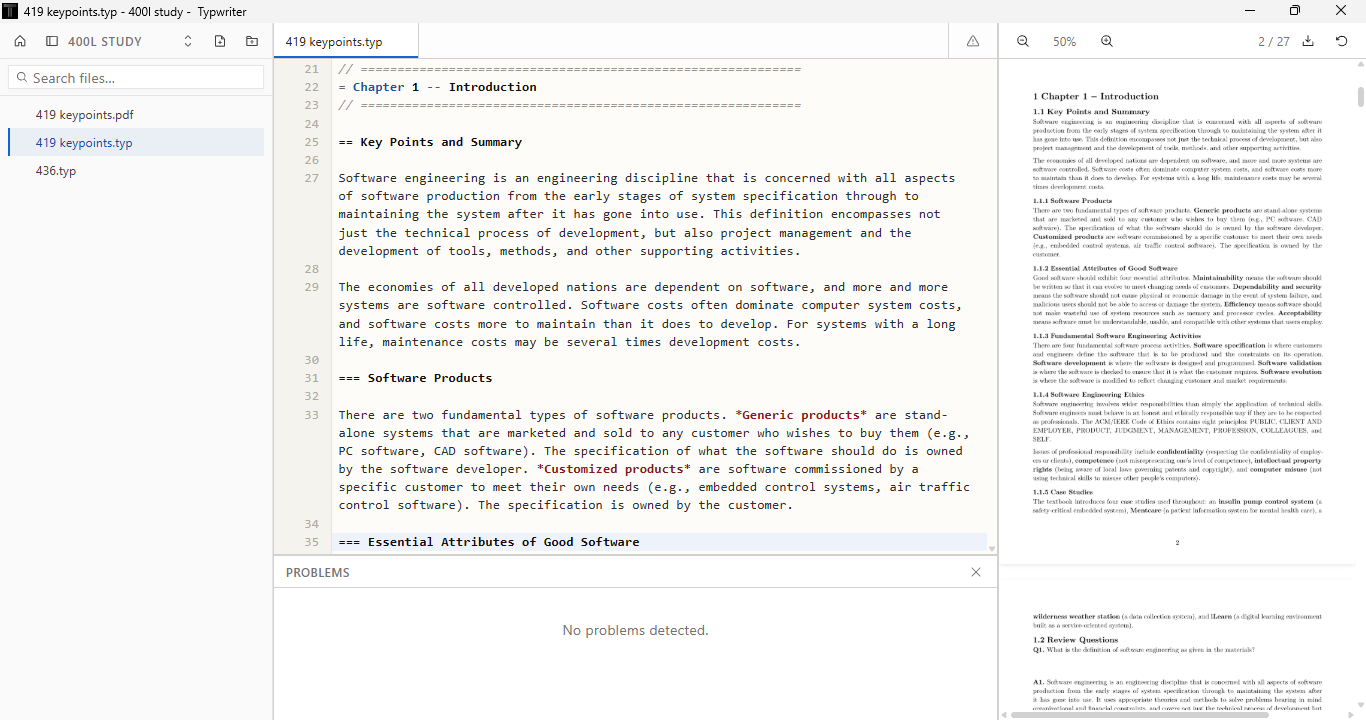Click the Home icon
The height and width of the screenshot is (720, 1366).
(20, 41)
